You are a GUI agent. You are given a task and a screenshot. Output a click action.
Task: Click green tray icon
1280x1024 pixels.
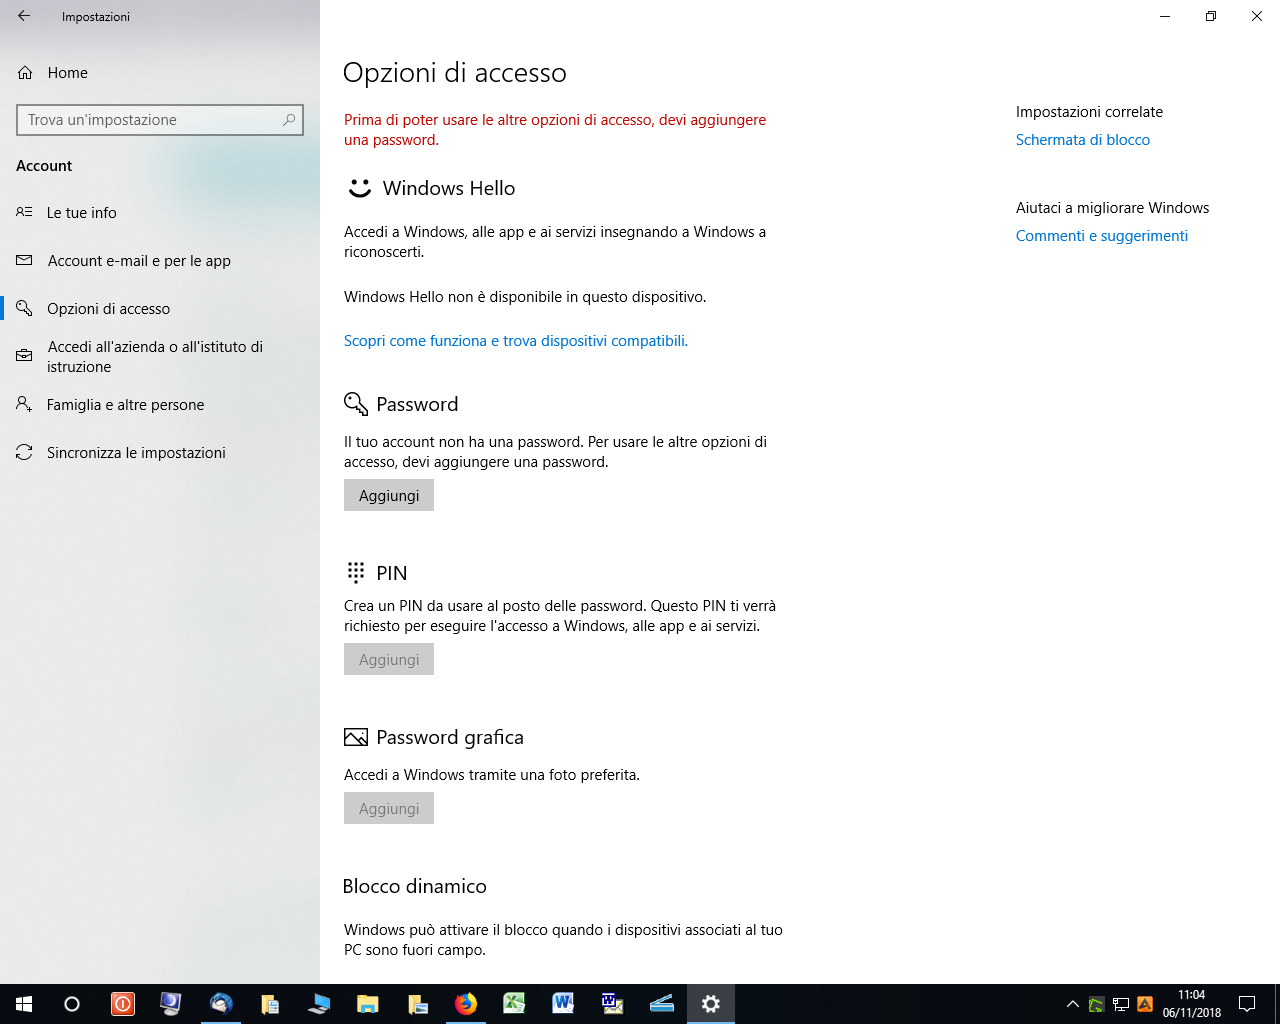[1097, 1004]
